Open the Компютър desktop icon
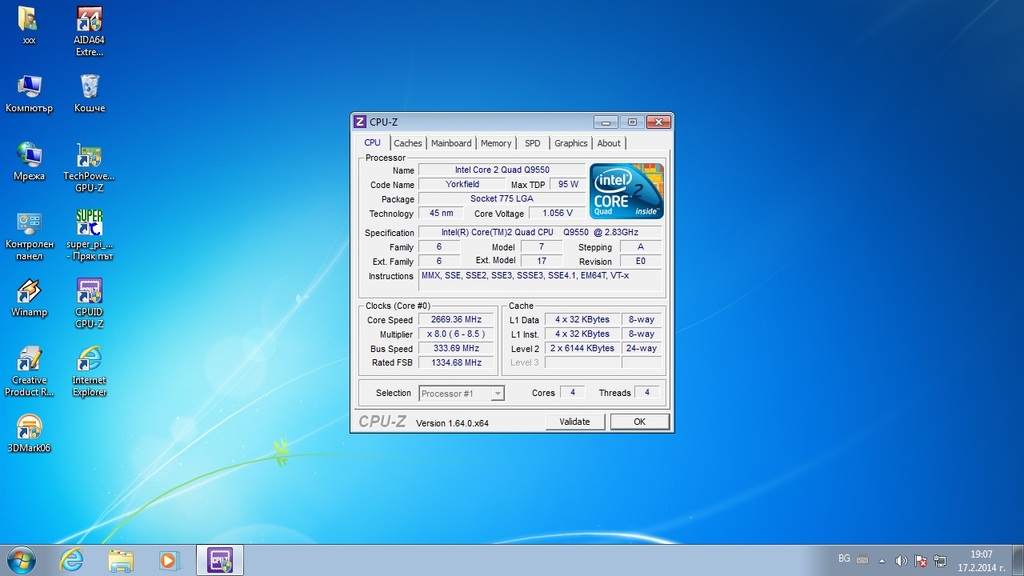The width and height of the screenshot is (1024, 576). click(29, 93)
